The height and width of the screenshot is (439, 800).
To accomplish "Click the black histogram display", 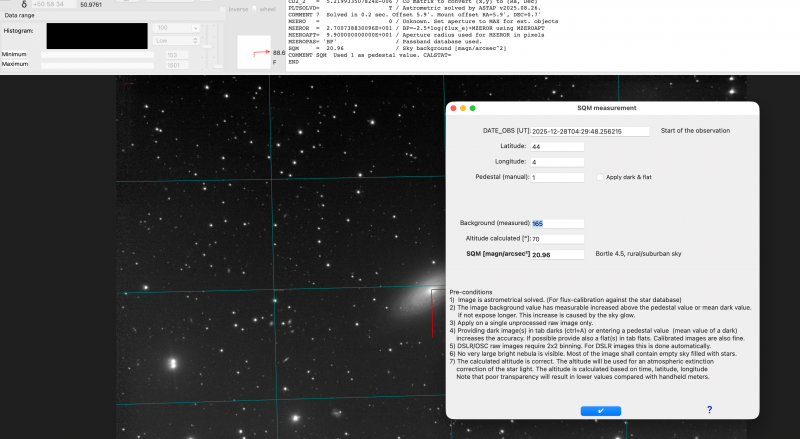I will [x=97, y=36].
